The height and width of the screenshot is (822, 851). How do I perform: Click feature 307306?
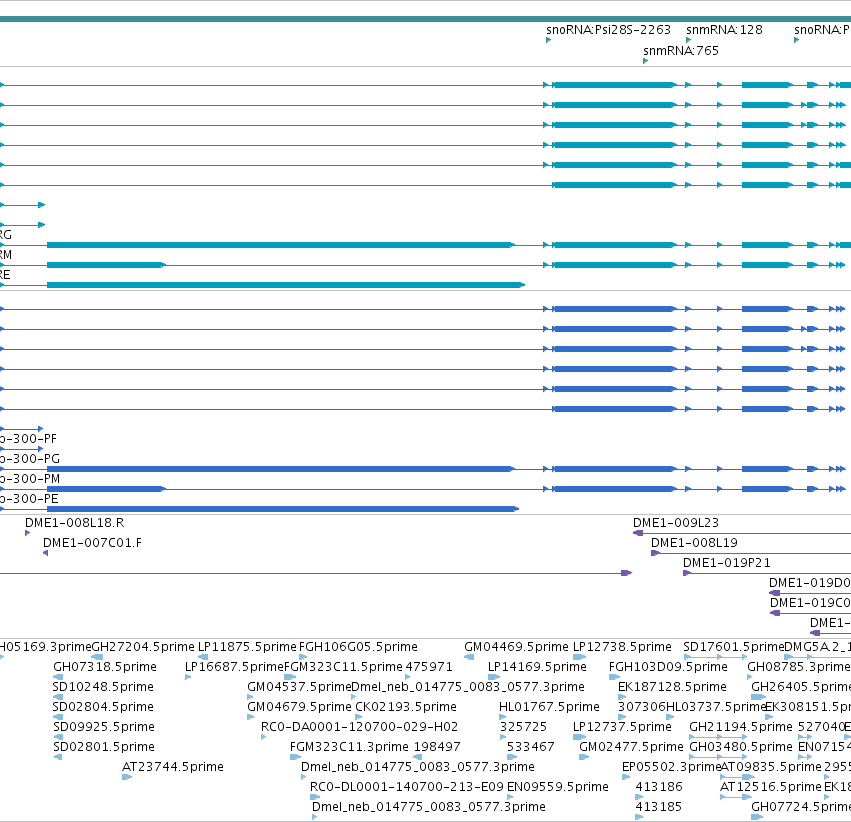(642, 708)
